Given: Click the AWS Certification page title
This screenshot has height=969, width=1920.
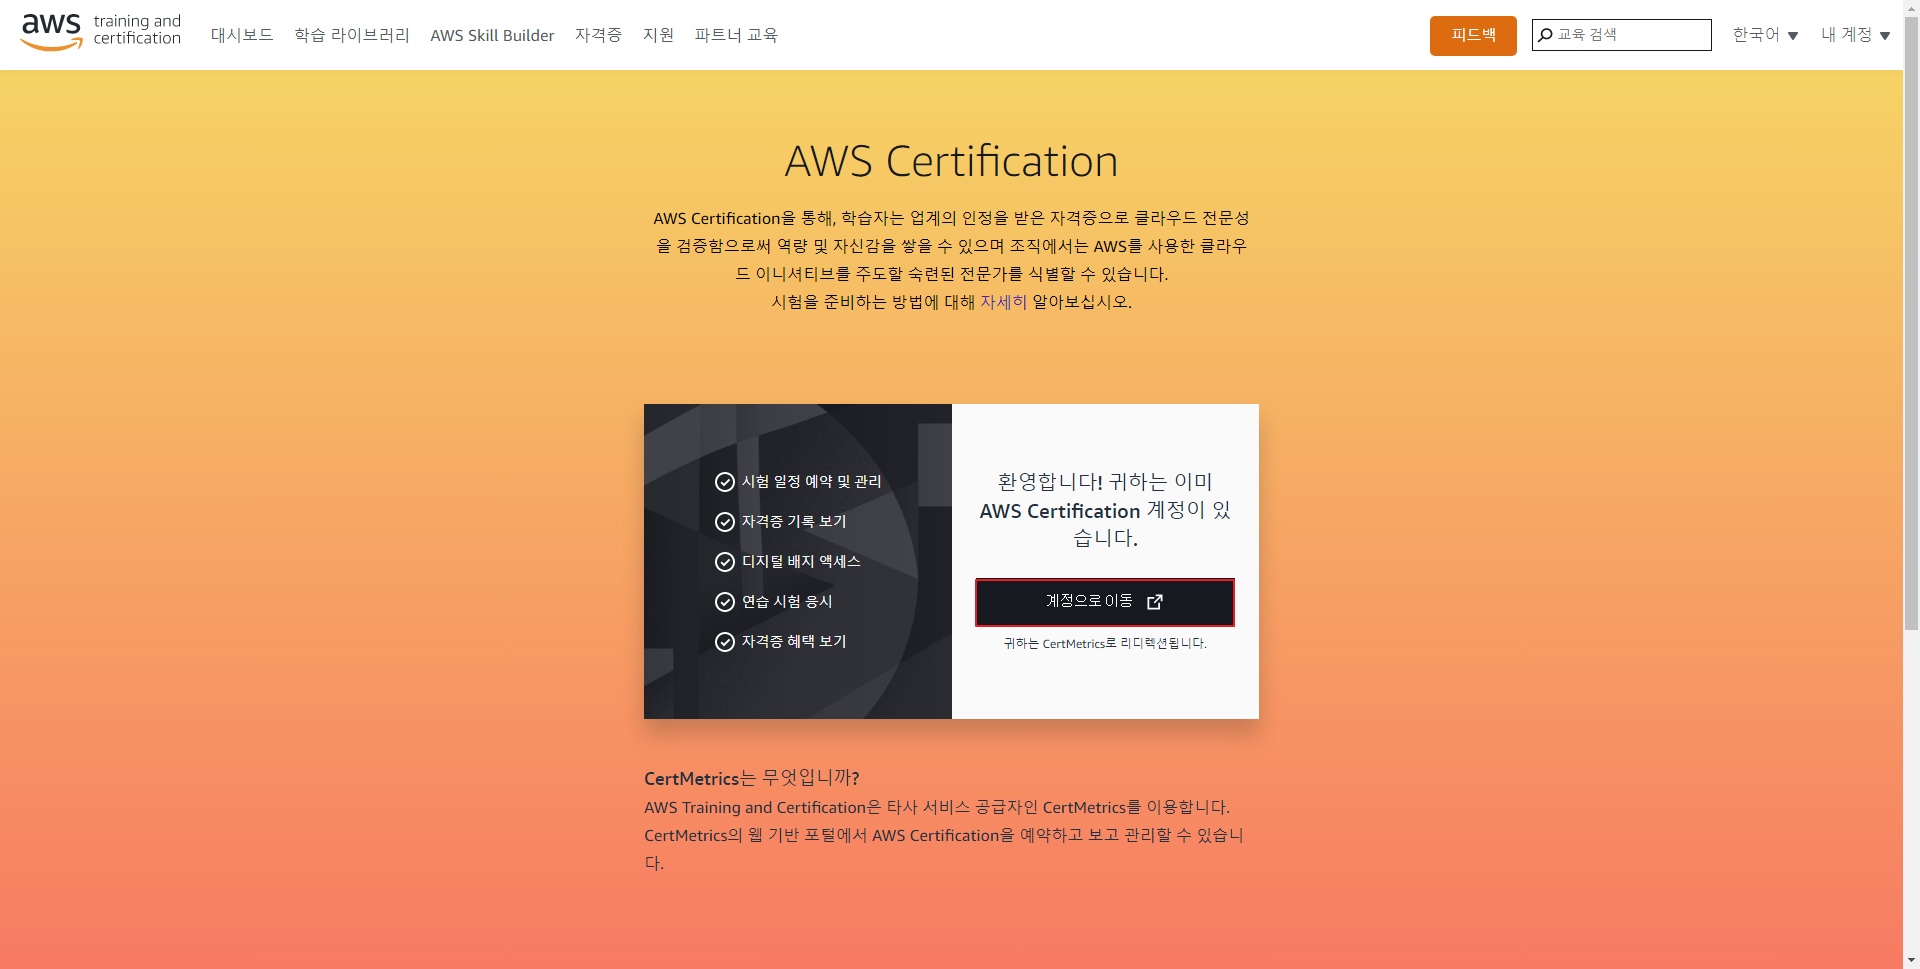Looking at the screenshot, I should tap(951, 162).
